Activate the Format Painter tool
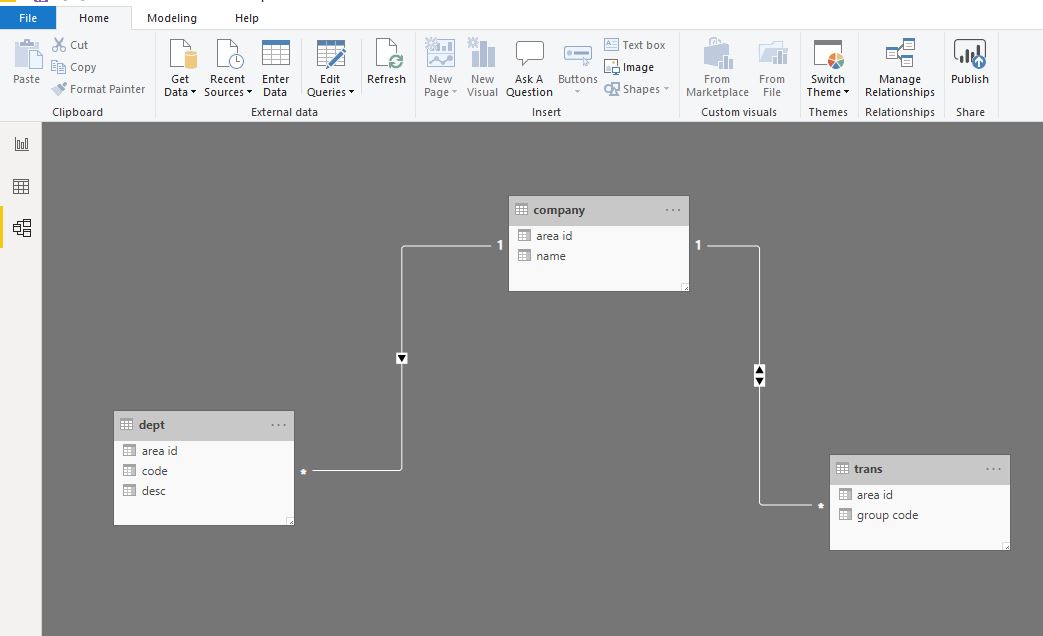Image resolution: width=1043 pixels, height=636 pixels. pyautogui.click(x=98, y=89)
